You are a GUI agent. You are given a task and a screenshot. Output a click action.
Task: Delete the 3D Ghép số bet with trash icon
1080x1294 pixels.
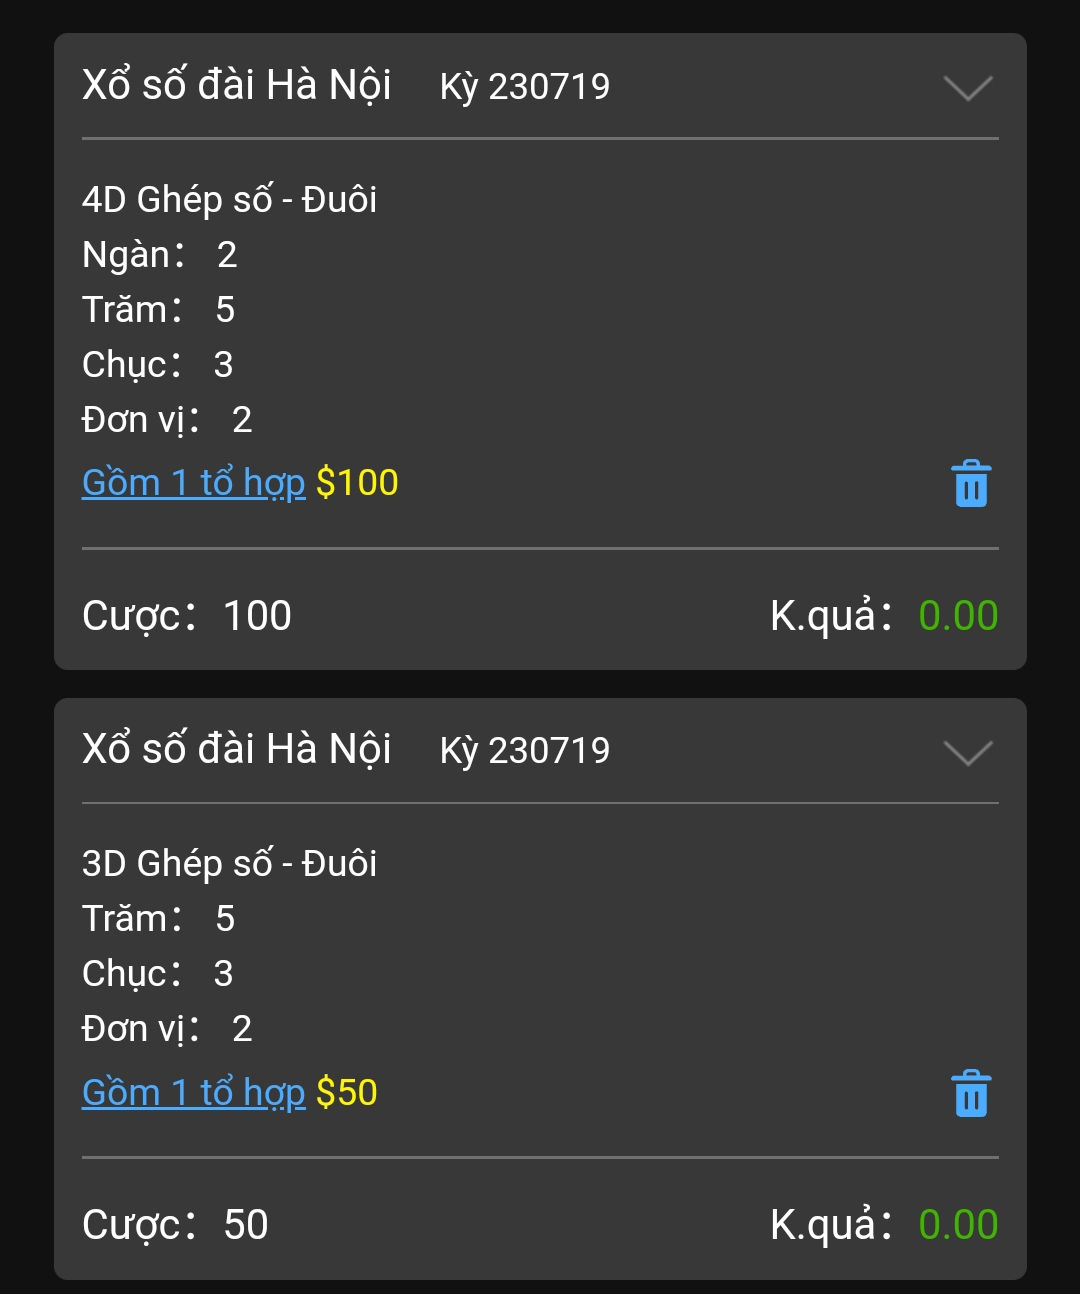coord(971,1093)
